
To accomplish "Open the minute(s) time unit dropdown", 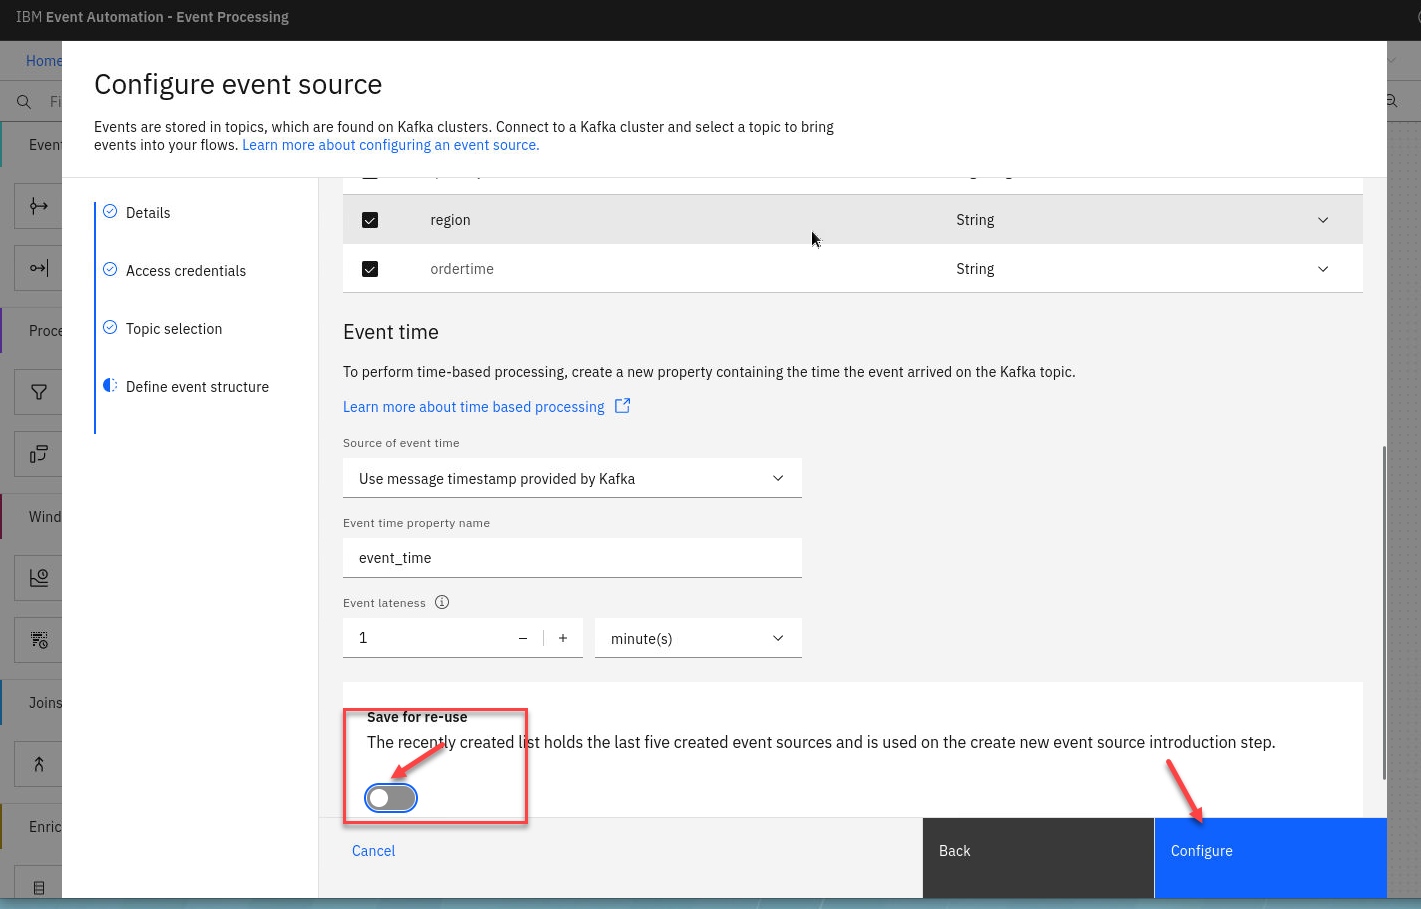I will click(x=698, y=638).
